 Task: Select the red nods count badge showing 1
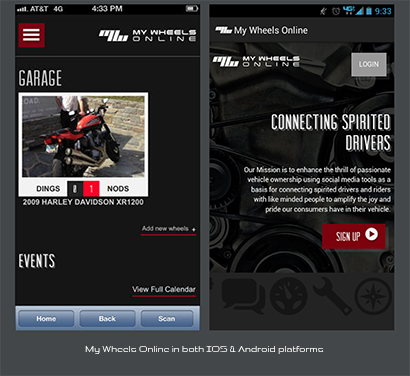pyautogui.click(x=91, y=189)
